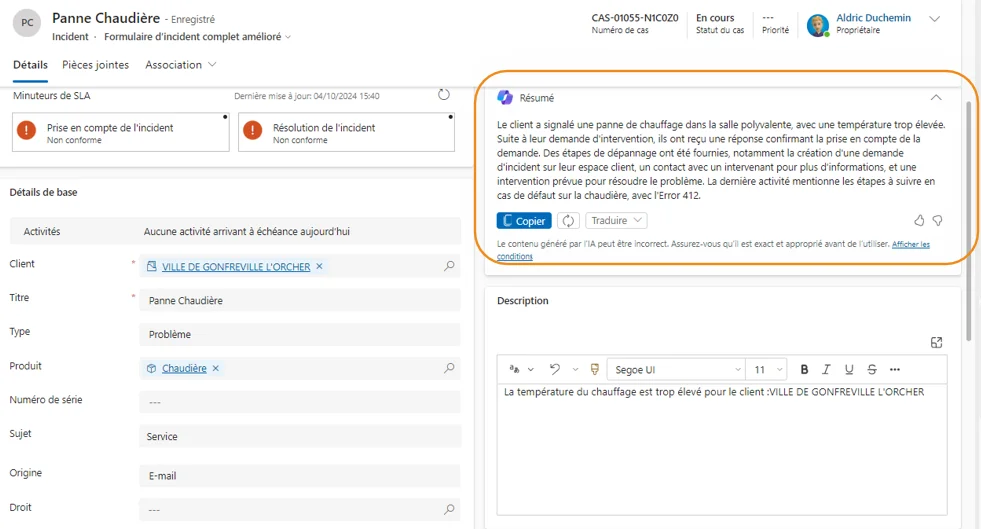
Task: Click in the Description text area
Action: (x=722, y=448)
